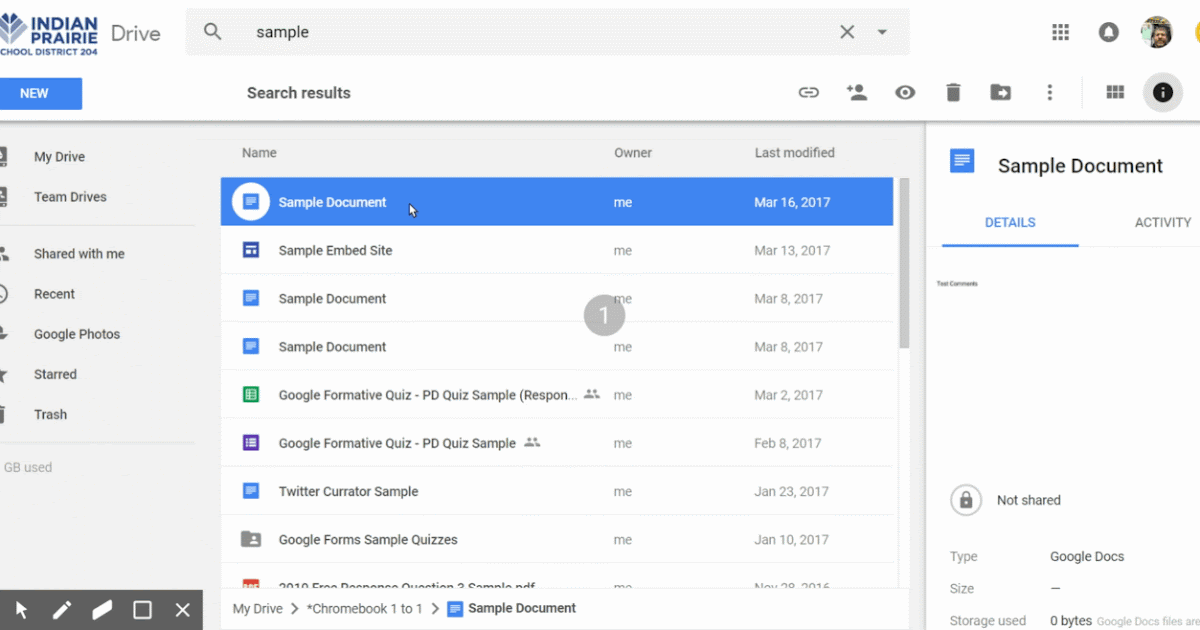The image size is (1200, 630).
Task: Click My Drive in breadcrumb path
Action: [258, 608]
